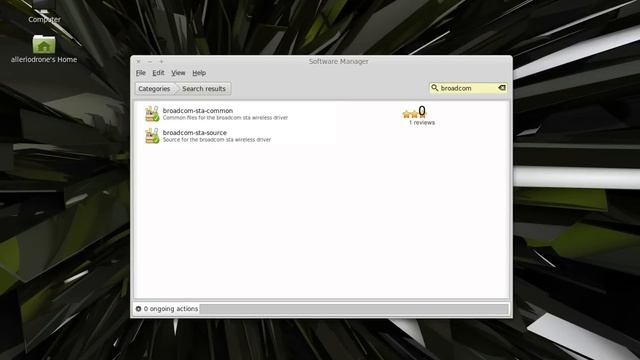Click the star rating of broadcom-sta-common
This screenshot has width=640, height=360.
[414, 114]
